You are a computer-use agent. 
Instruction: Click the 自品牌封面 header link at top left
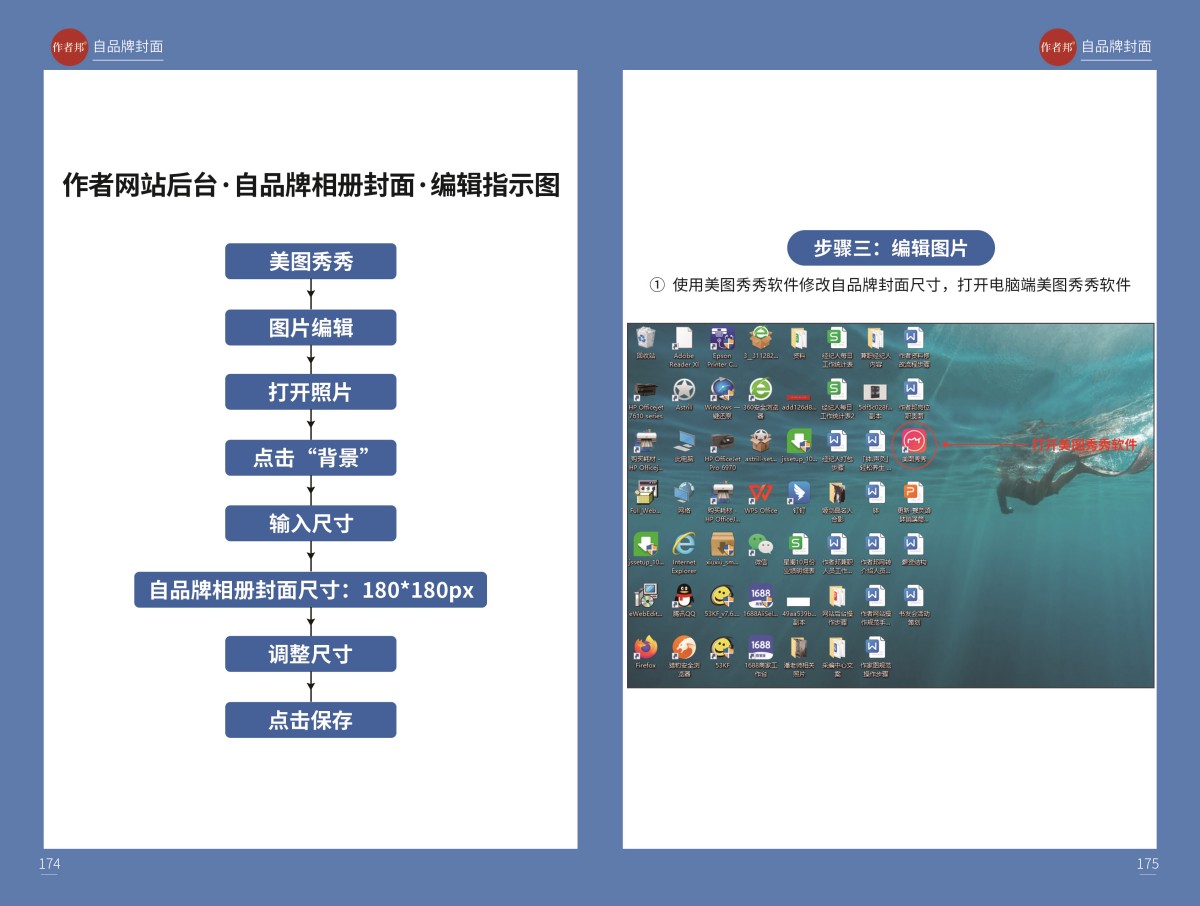(x=127, y=47)
